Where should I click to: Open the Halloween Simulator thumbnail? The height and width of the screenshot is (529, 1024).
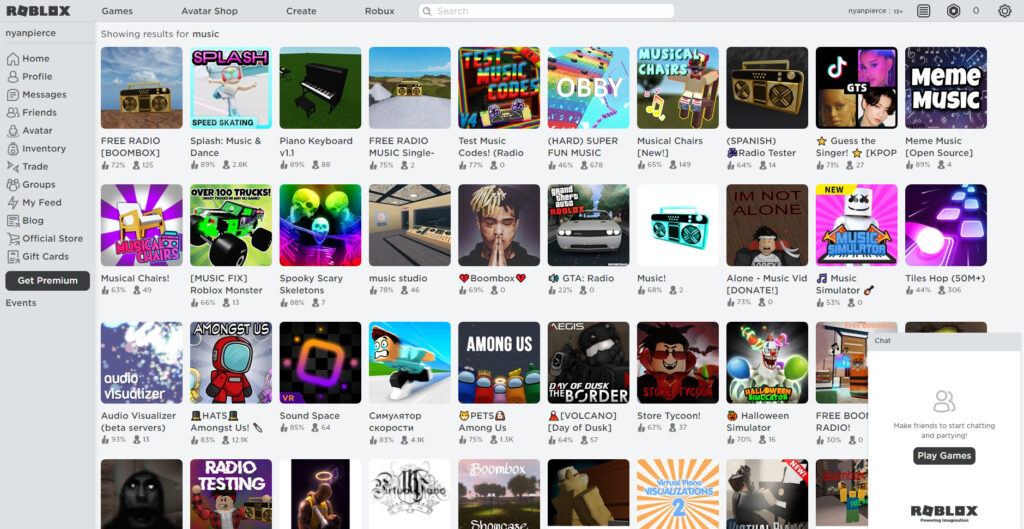click(x=767, y=362)
